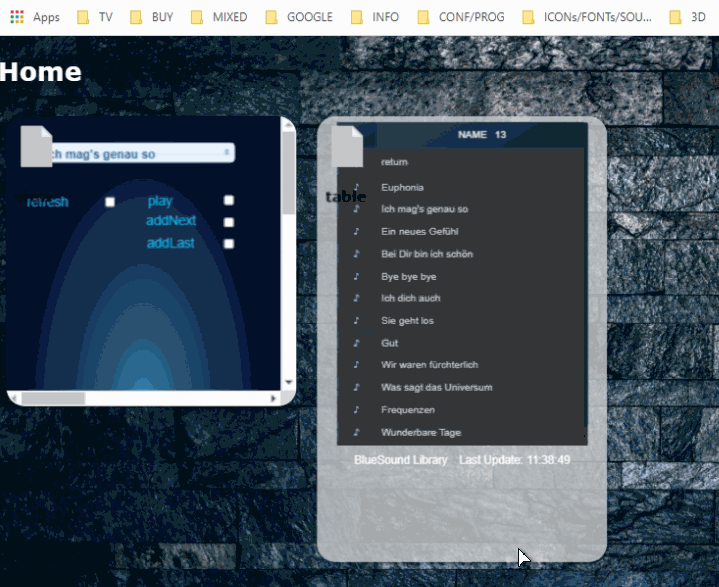Open the Apps grid icon
Screen dimensions: 719x587
tap(17, 17)
